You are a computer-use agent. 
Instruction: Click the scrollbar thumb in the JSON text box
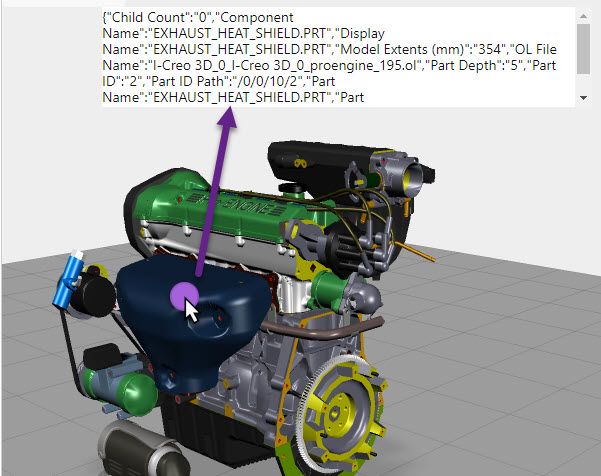(583, 49)
